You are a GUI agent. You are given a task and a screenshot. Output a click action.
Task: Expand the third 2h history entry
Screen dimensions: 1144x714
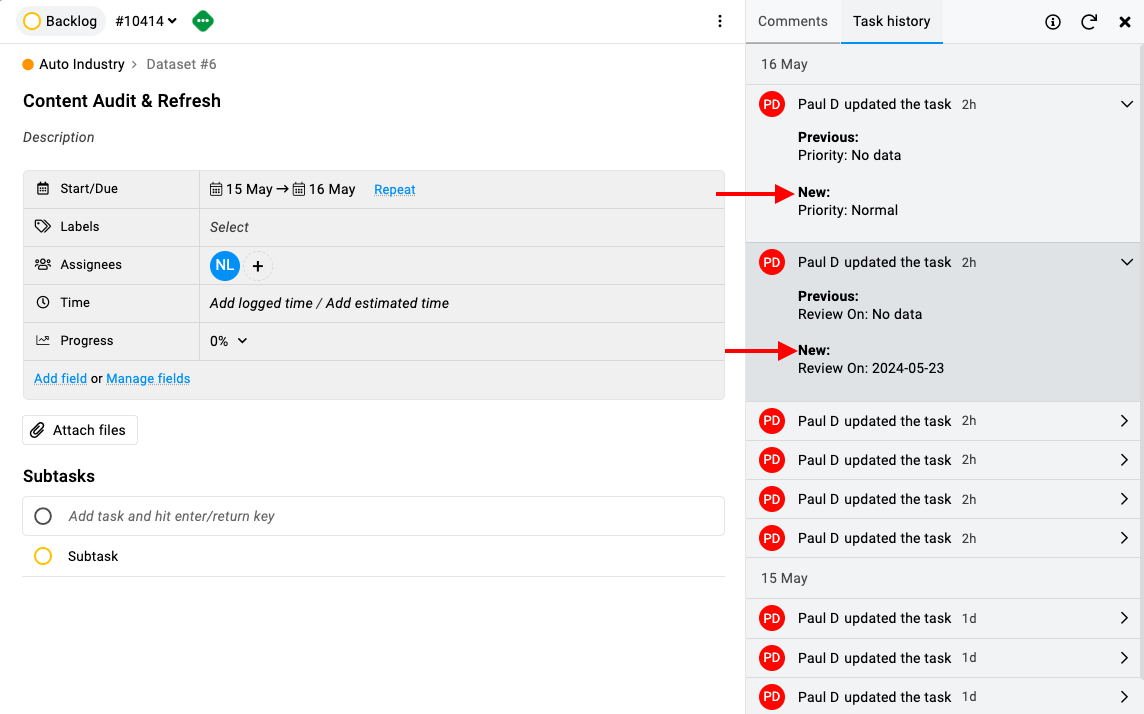pos(1124,421)
